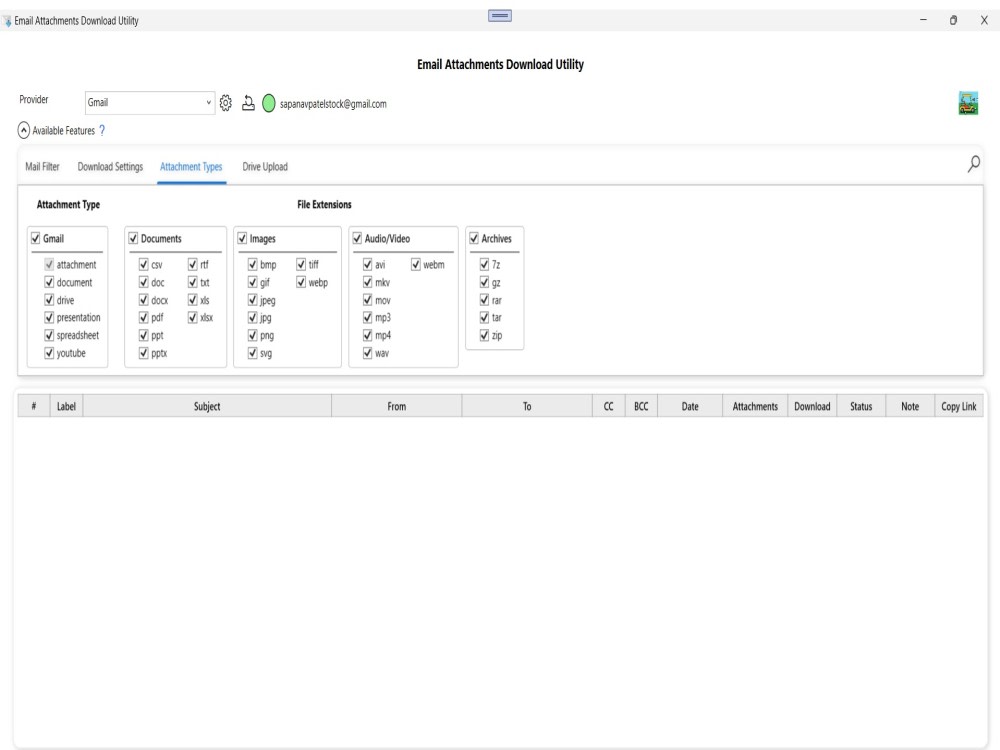Click the Date column header

690,406
